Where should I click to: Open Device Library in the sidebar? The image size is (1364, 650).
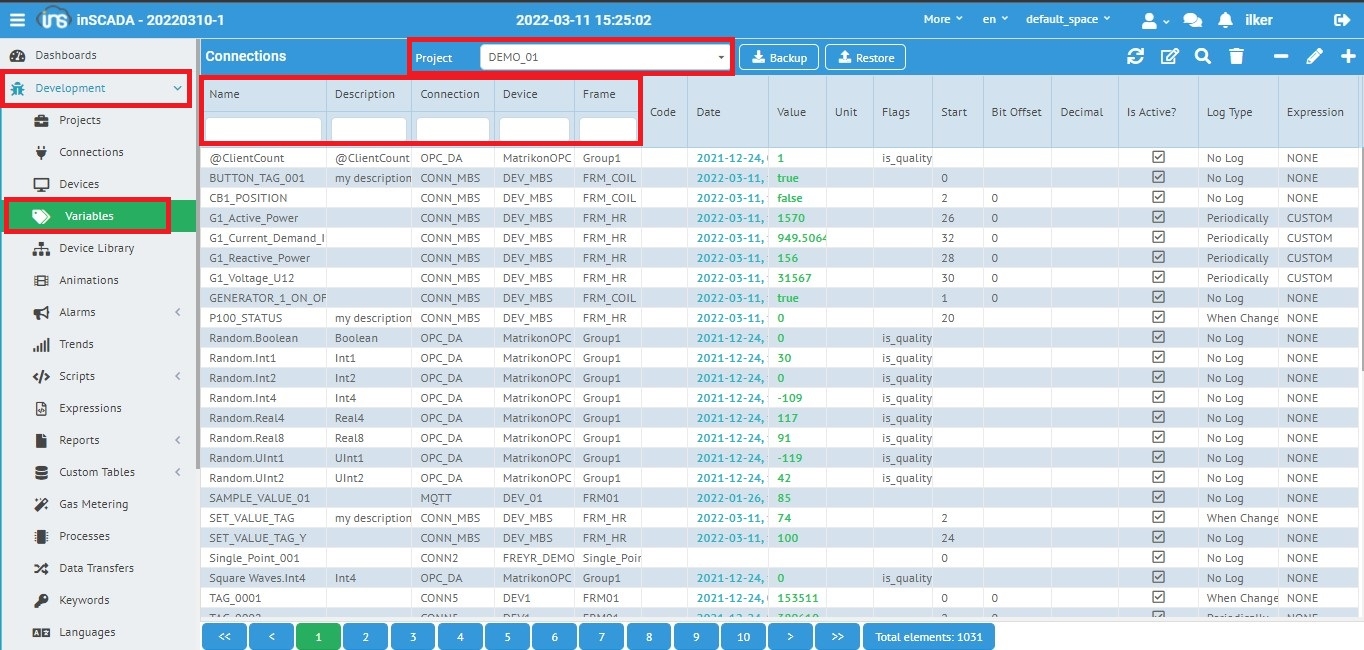coord(96,248)
